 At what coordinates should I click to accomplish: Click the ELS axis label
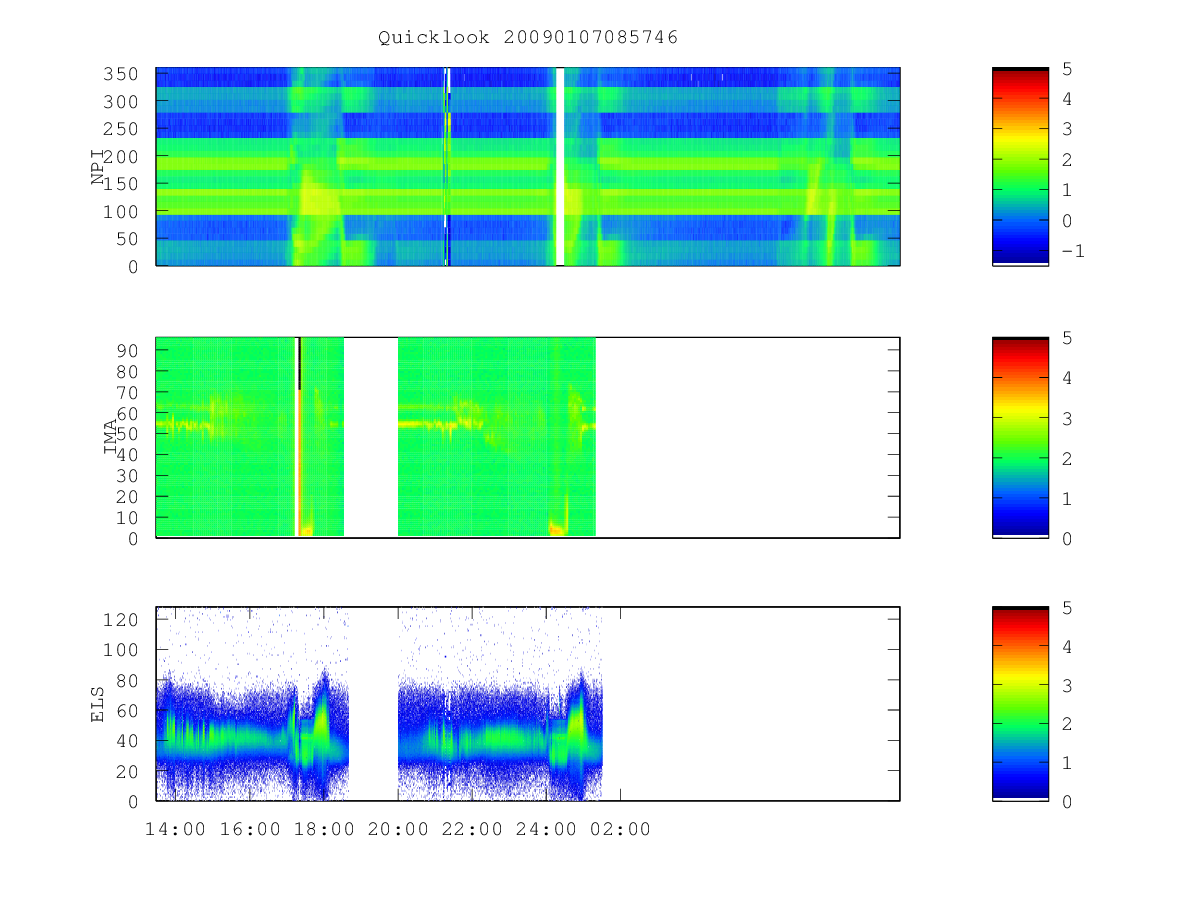coord(98,704)
